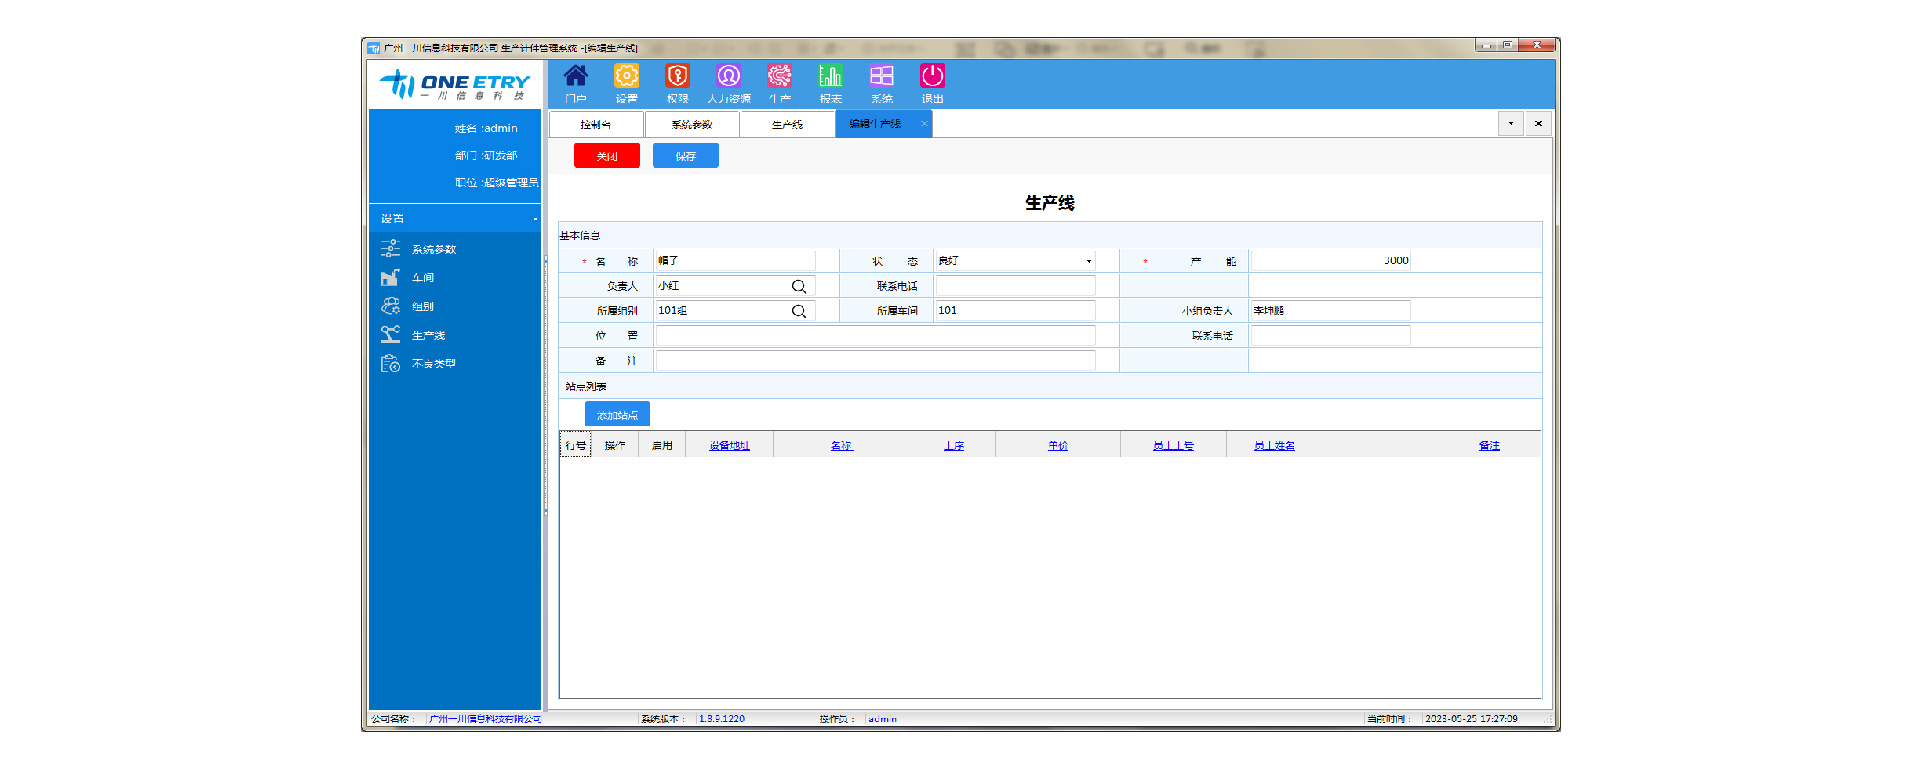Click the 位置 input field
The image size is (1922, 770).
[x=875, y=336]
